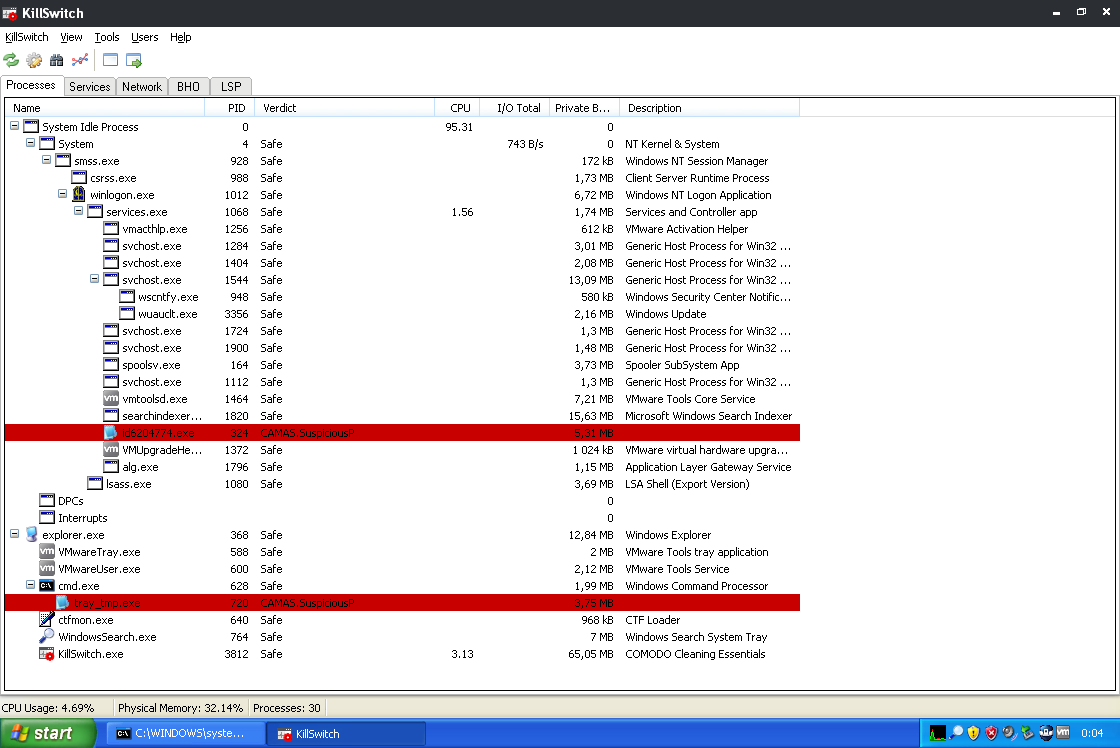Switch to the LSP tab

click(x=231, y=86)
